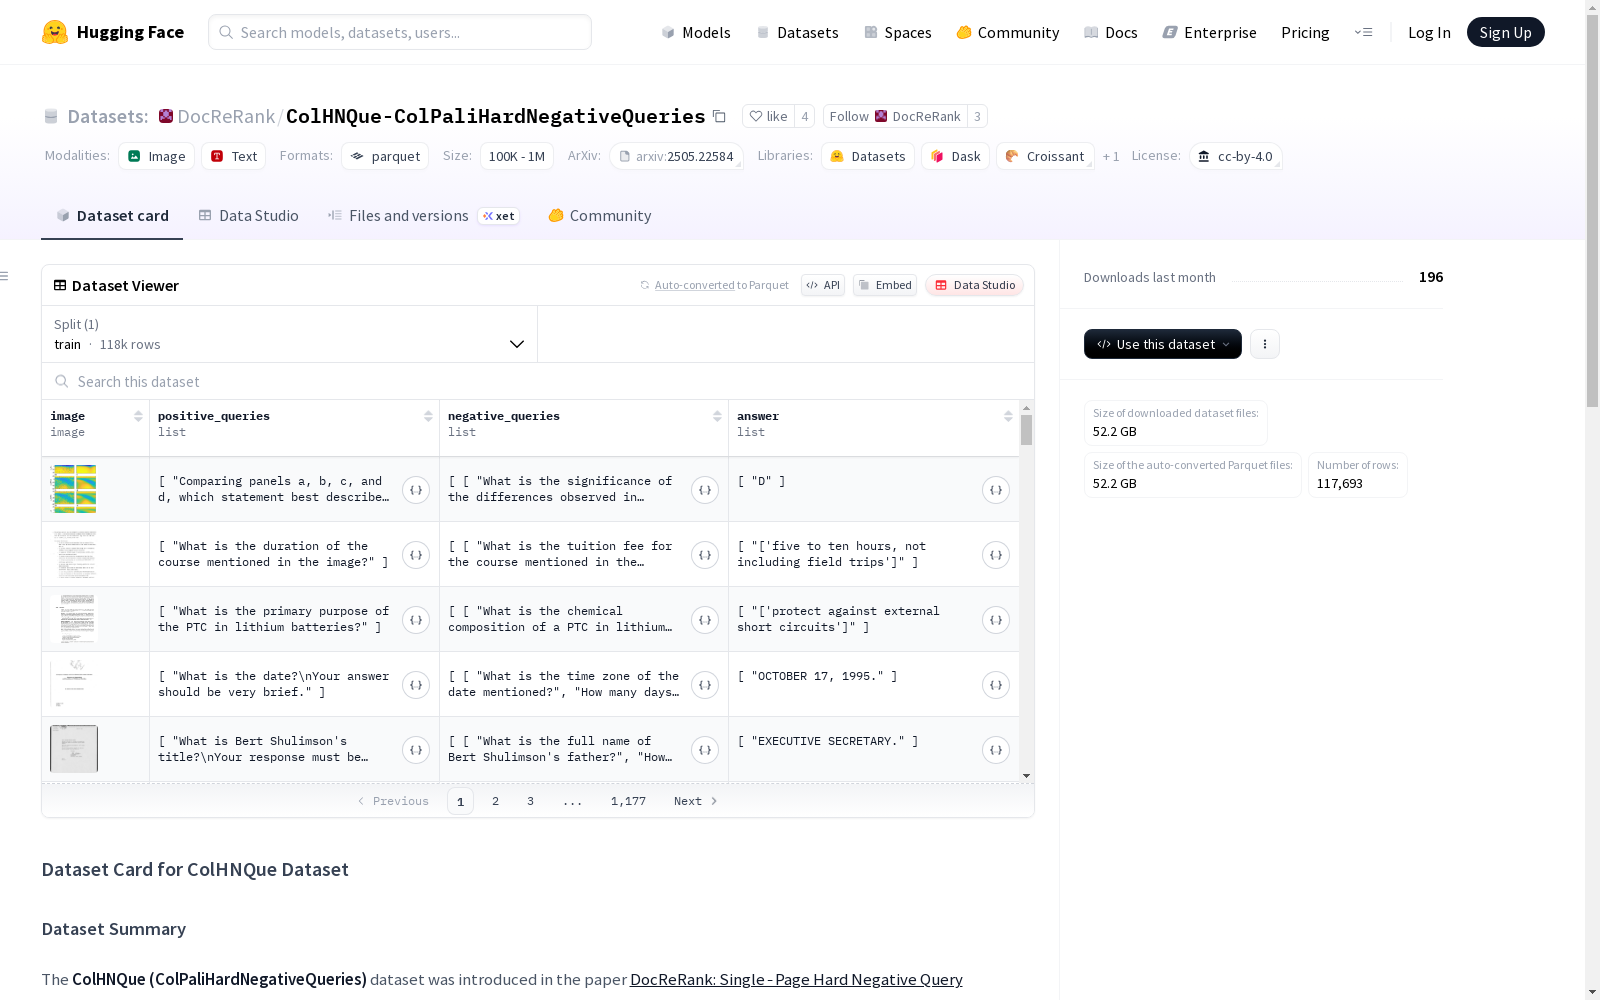Open the DocReRank paper link in summary
This screenshot has height=1000, width=1600.
coord(796,979)
